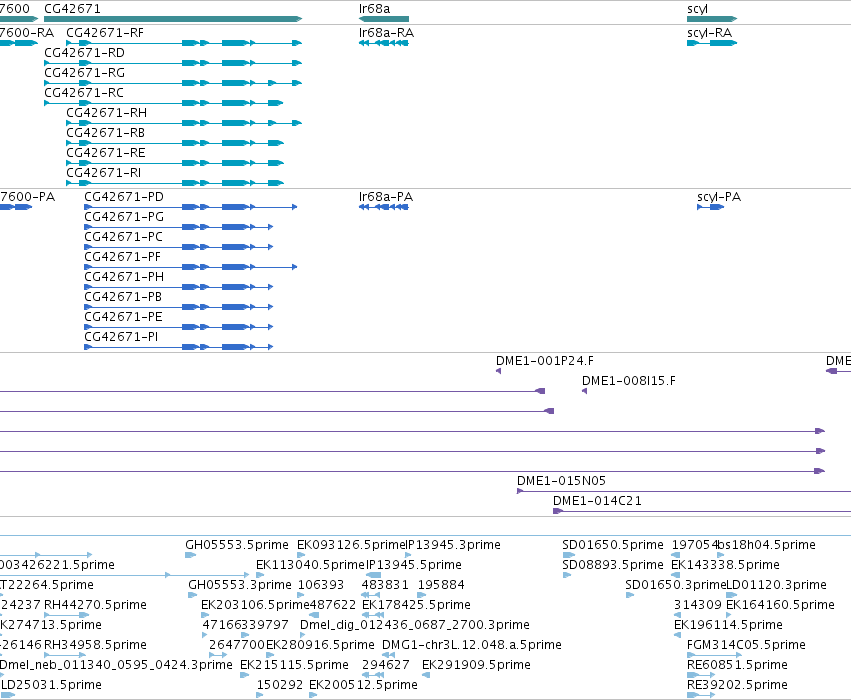Open transcript CG42671-RG label
This screenshot has width=851, height=700.
tap(84, 73)
